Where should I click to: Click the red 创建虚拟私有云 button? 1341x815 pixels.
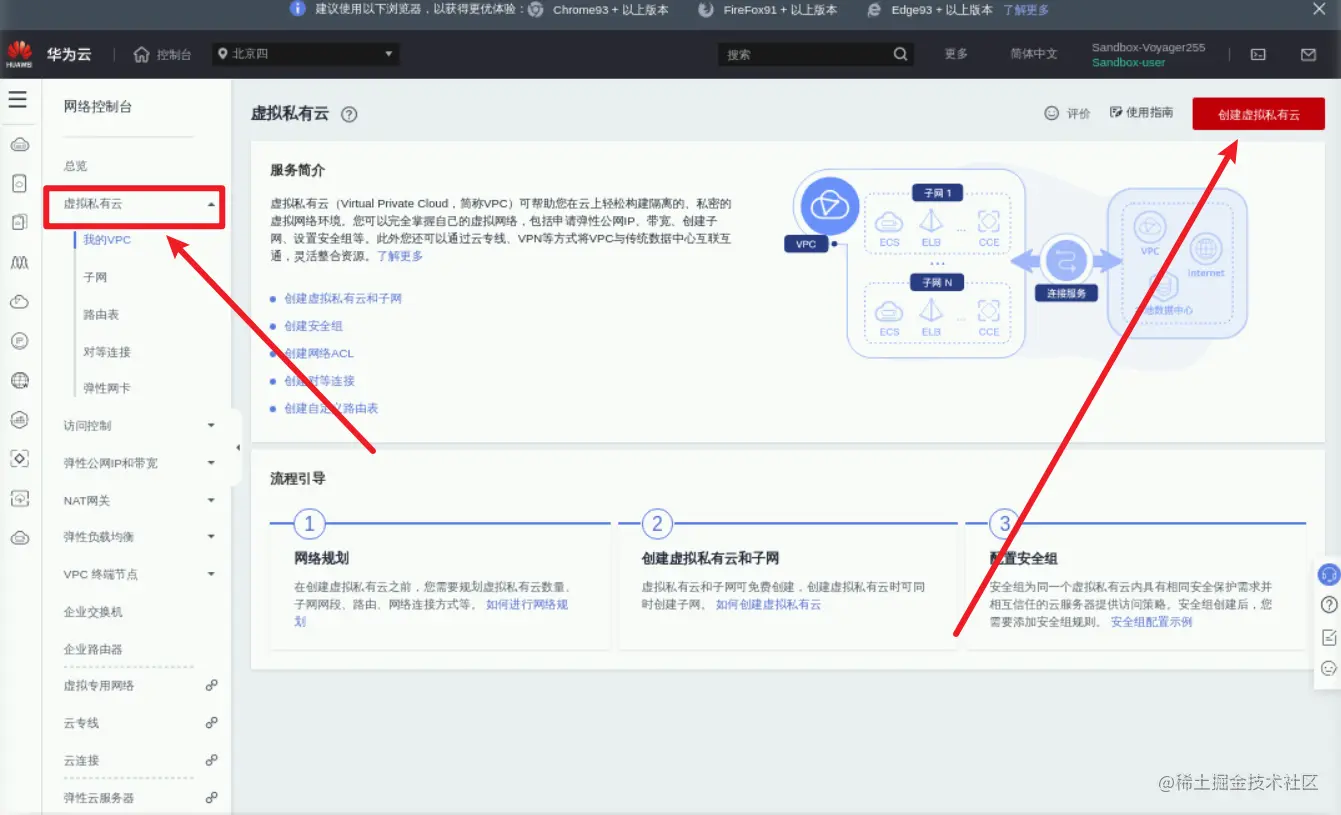(x=1258, y=114)
